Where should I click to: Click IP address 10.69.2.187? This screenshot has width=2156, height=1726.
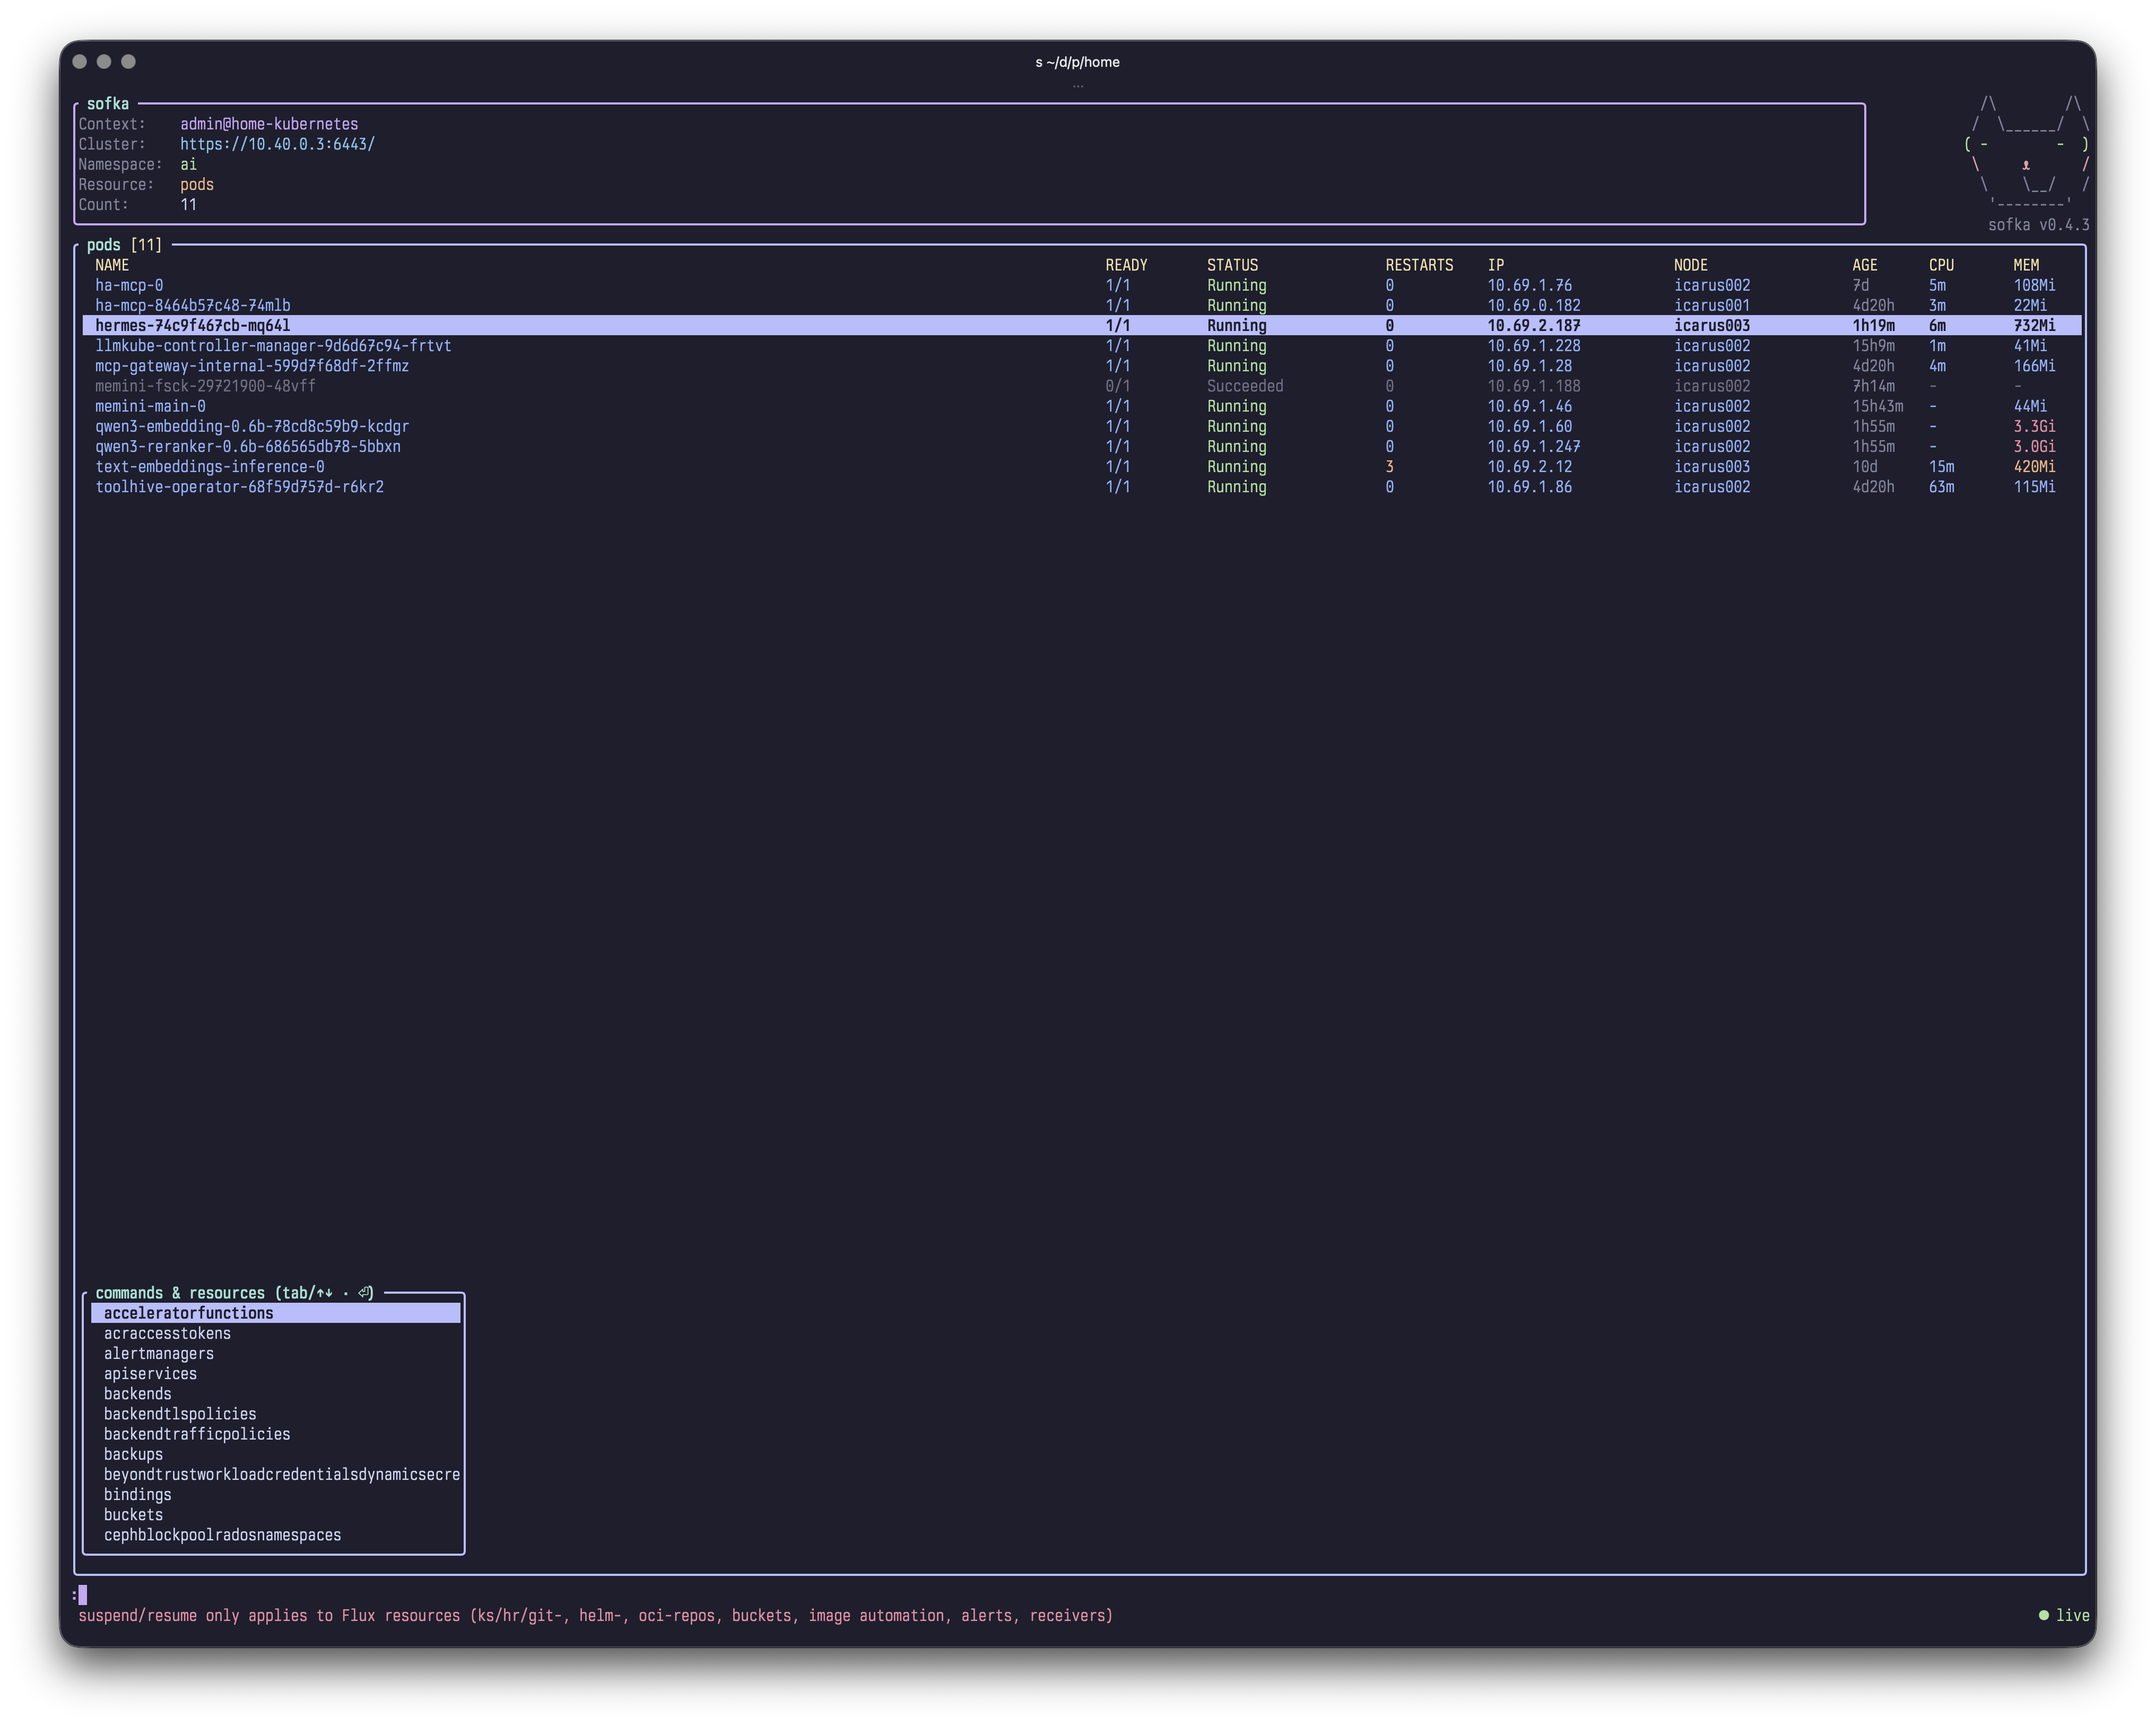[x=1534, y=325]
